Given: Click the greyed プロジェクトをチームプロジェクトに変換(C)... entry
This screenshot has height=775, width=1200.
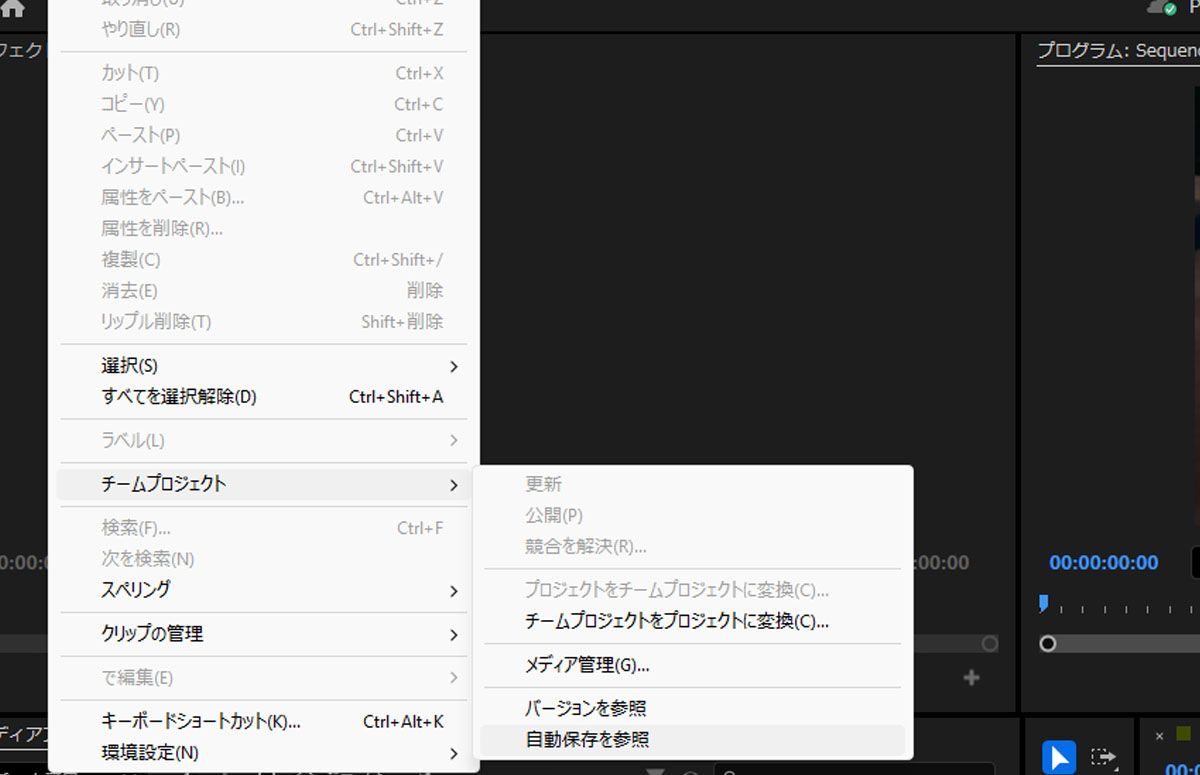Looking at the screenshot, I should (693, 590).
